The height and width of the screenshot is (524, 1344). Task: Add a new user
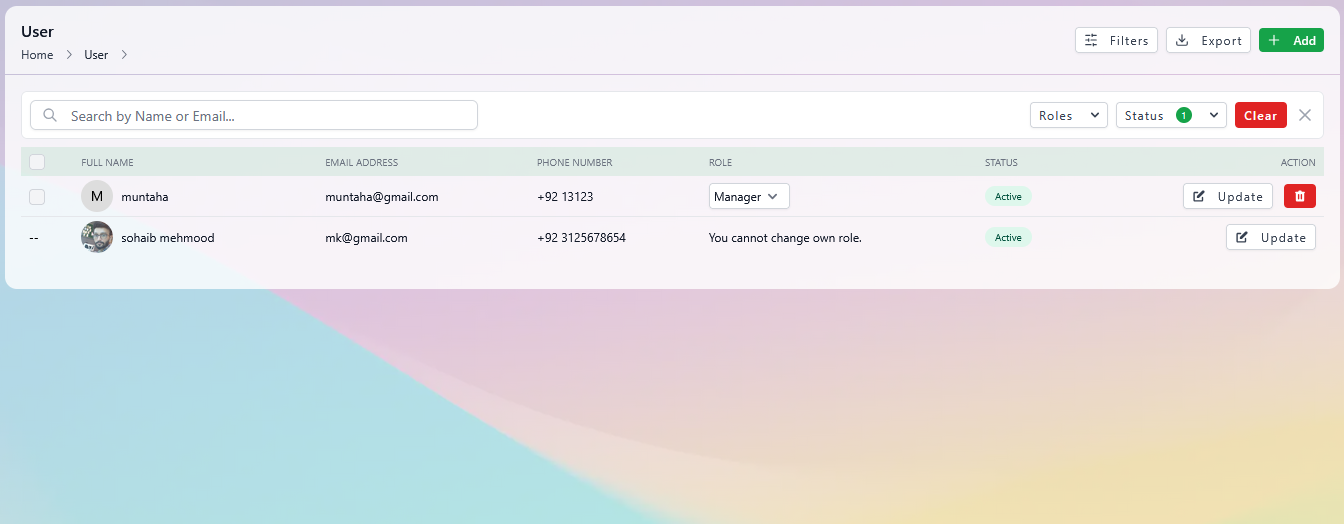point(1291,40)
